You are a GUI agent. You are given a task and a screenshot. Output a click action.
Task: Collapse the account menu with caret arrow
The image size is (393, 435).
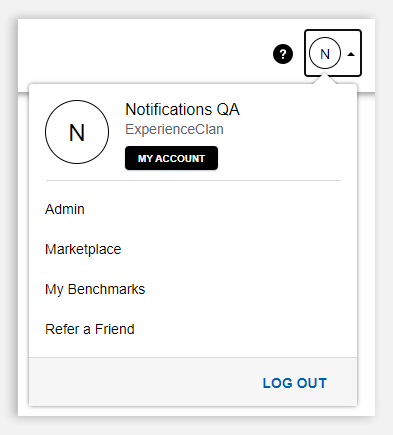click(x=351, y=54)
